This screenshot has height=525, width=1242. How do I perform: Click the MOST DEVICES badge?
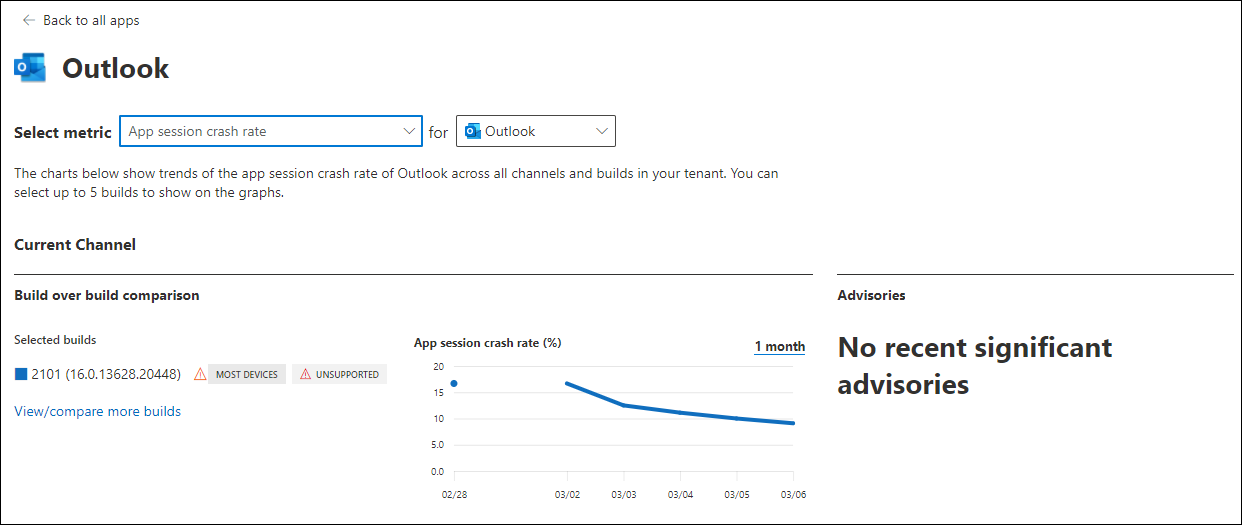(248, 374)
